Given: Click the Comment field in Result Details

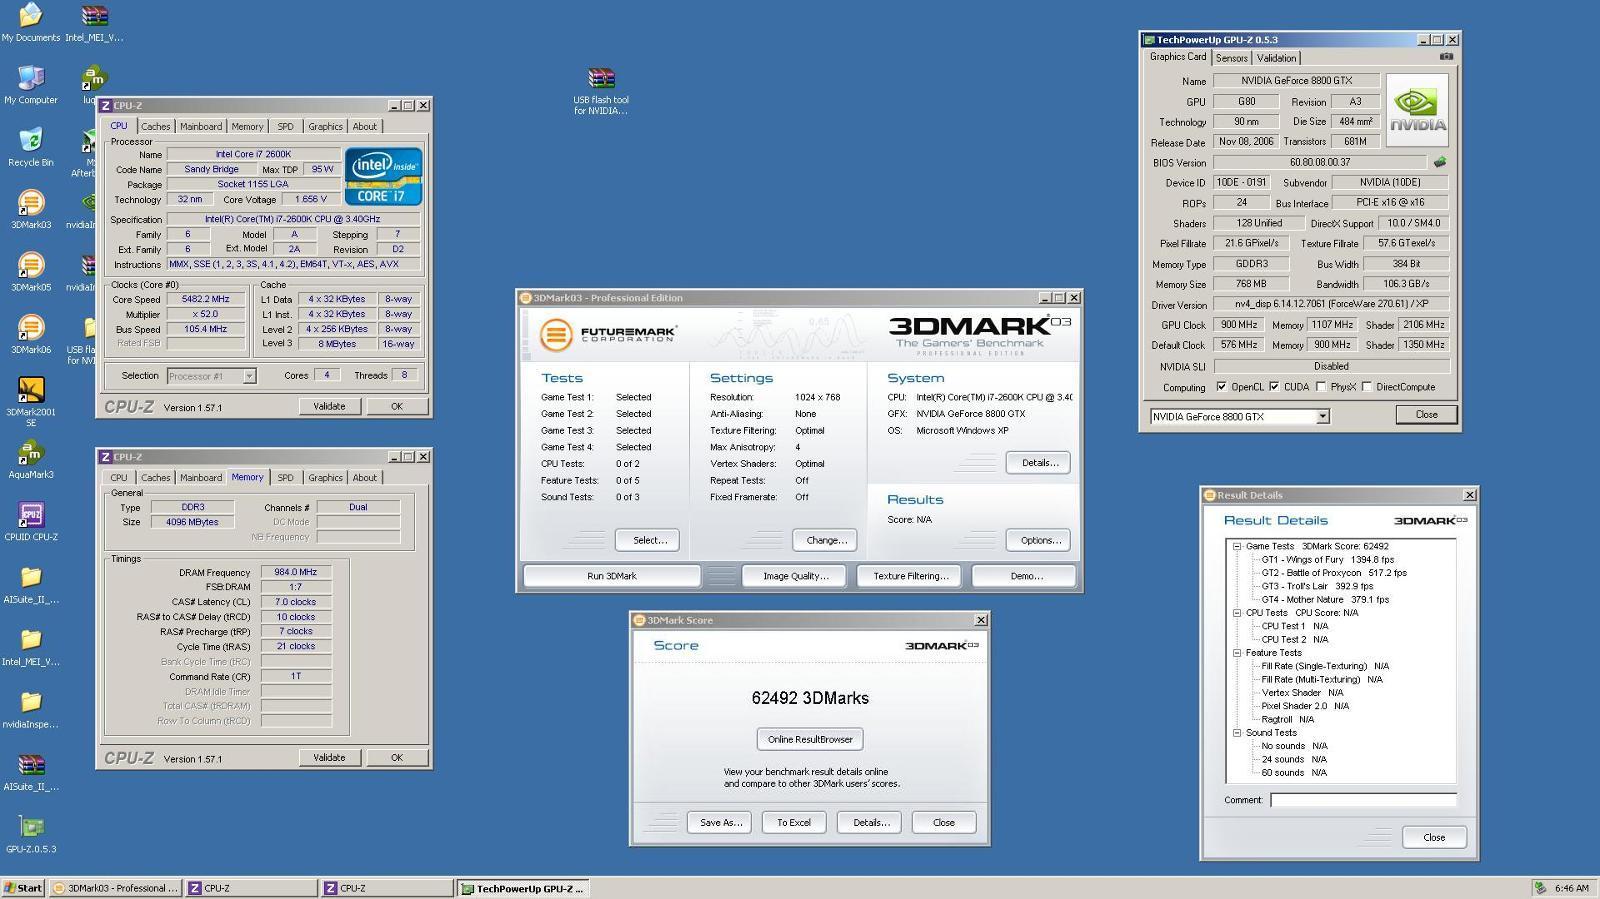Looking at the screenshot, I should coord(1363,800).
